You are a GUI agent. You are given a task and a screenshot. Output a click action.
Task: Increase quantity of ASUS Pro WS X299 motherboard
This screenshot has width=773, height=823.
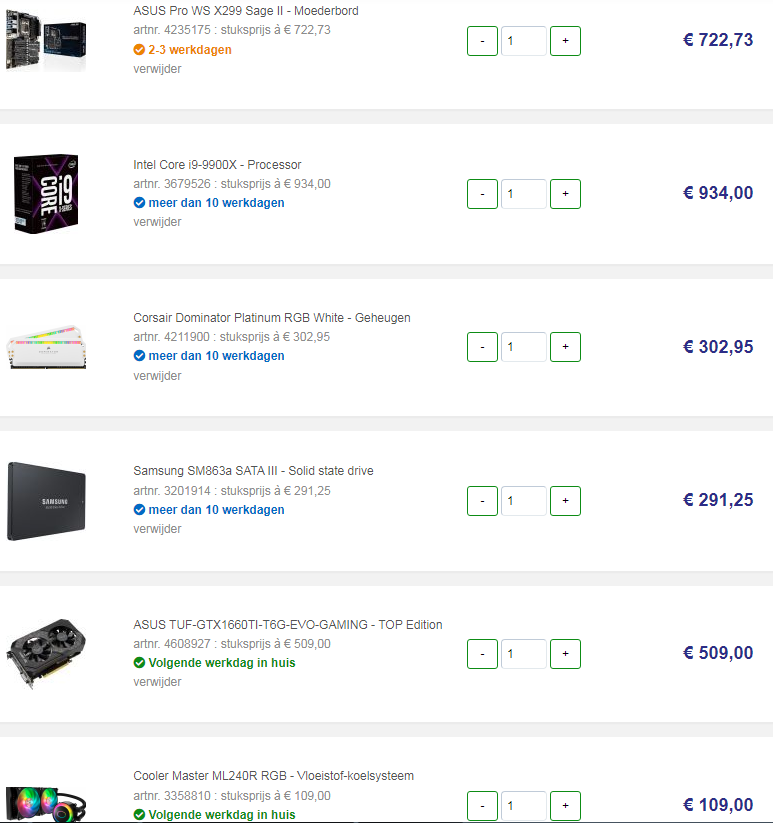(x=565, y=41)
